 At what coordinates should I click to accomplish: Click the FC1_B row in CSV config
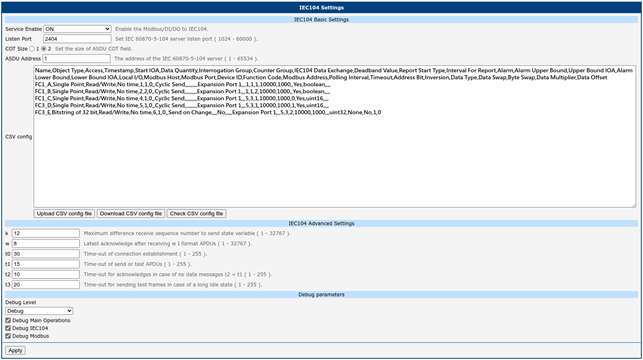click(182, 91)
